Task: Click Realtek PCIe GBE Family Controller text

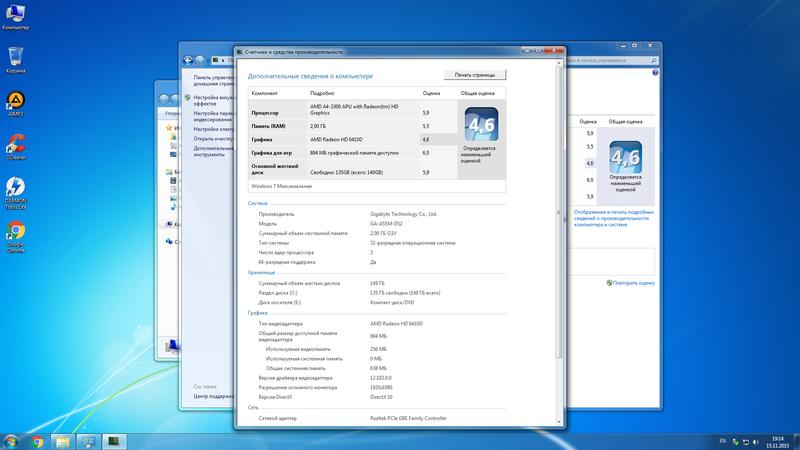Action: pos(408,418)
